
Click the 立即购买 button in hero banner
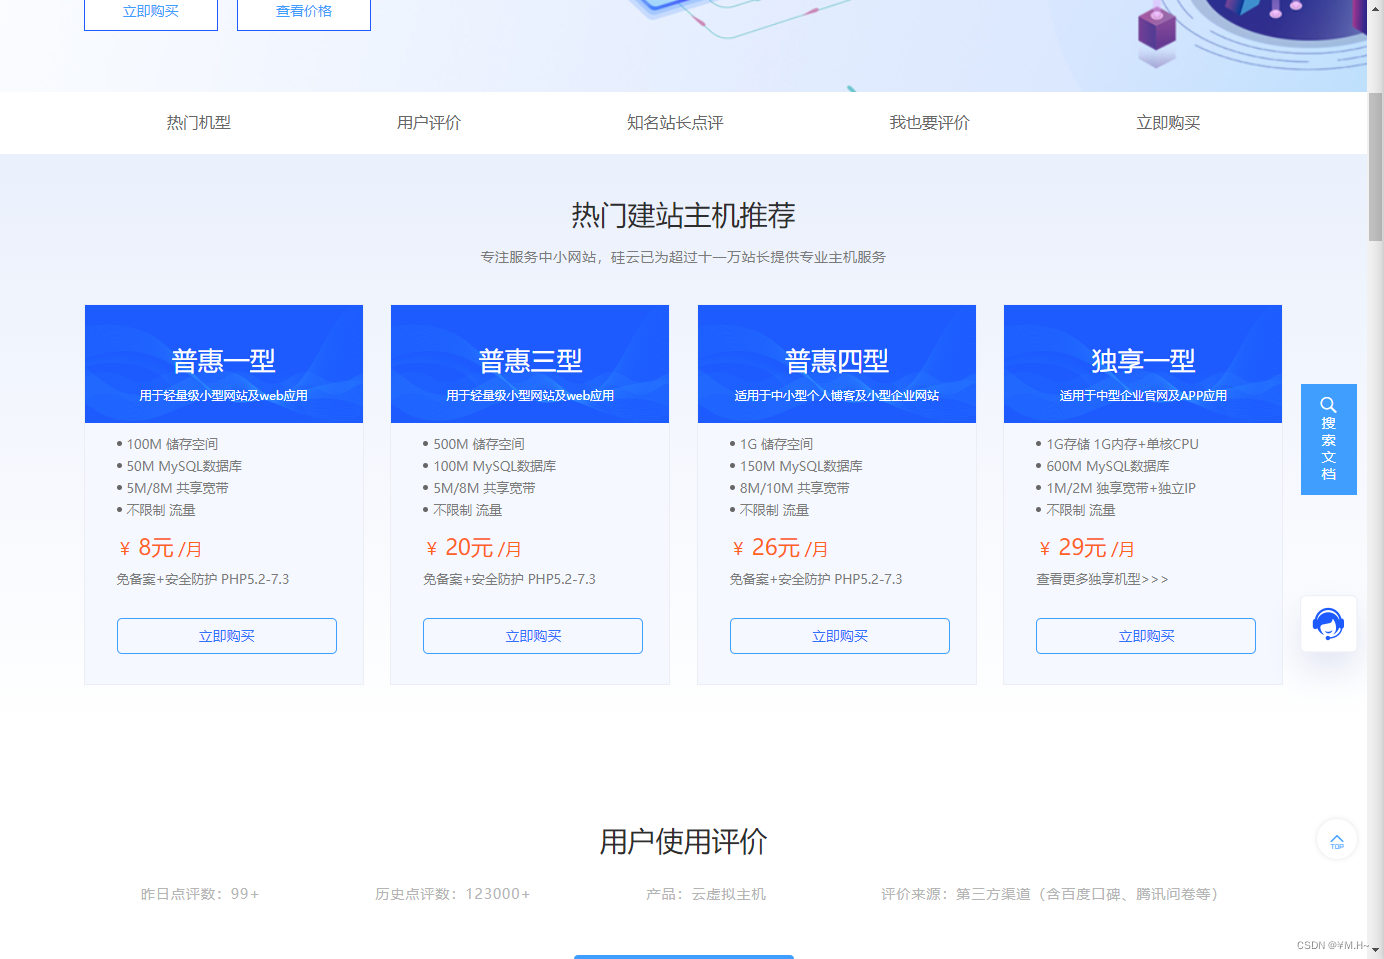[x=151, y=12]
